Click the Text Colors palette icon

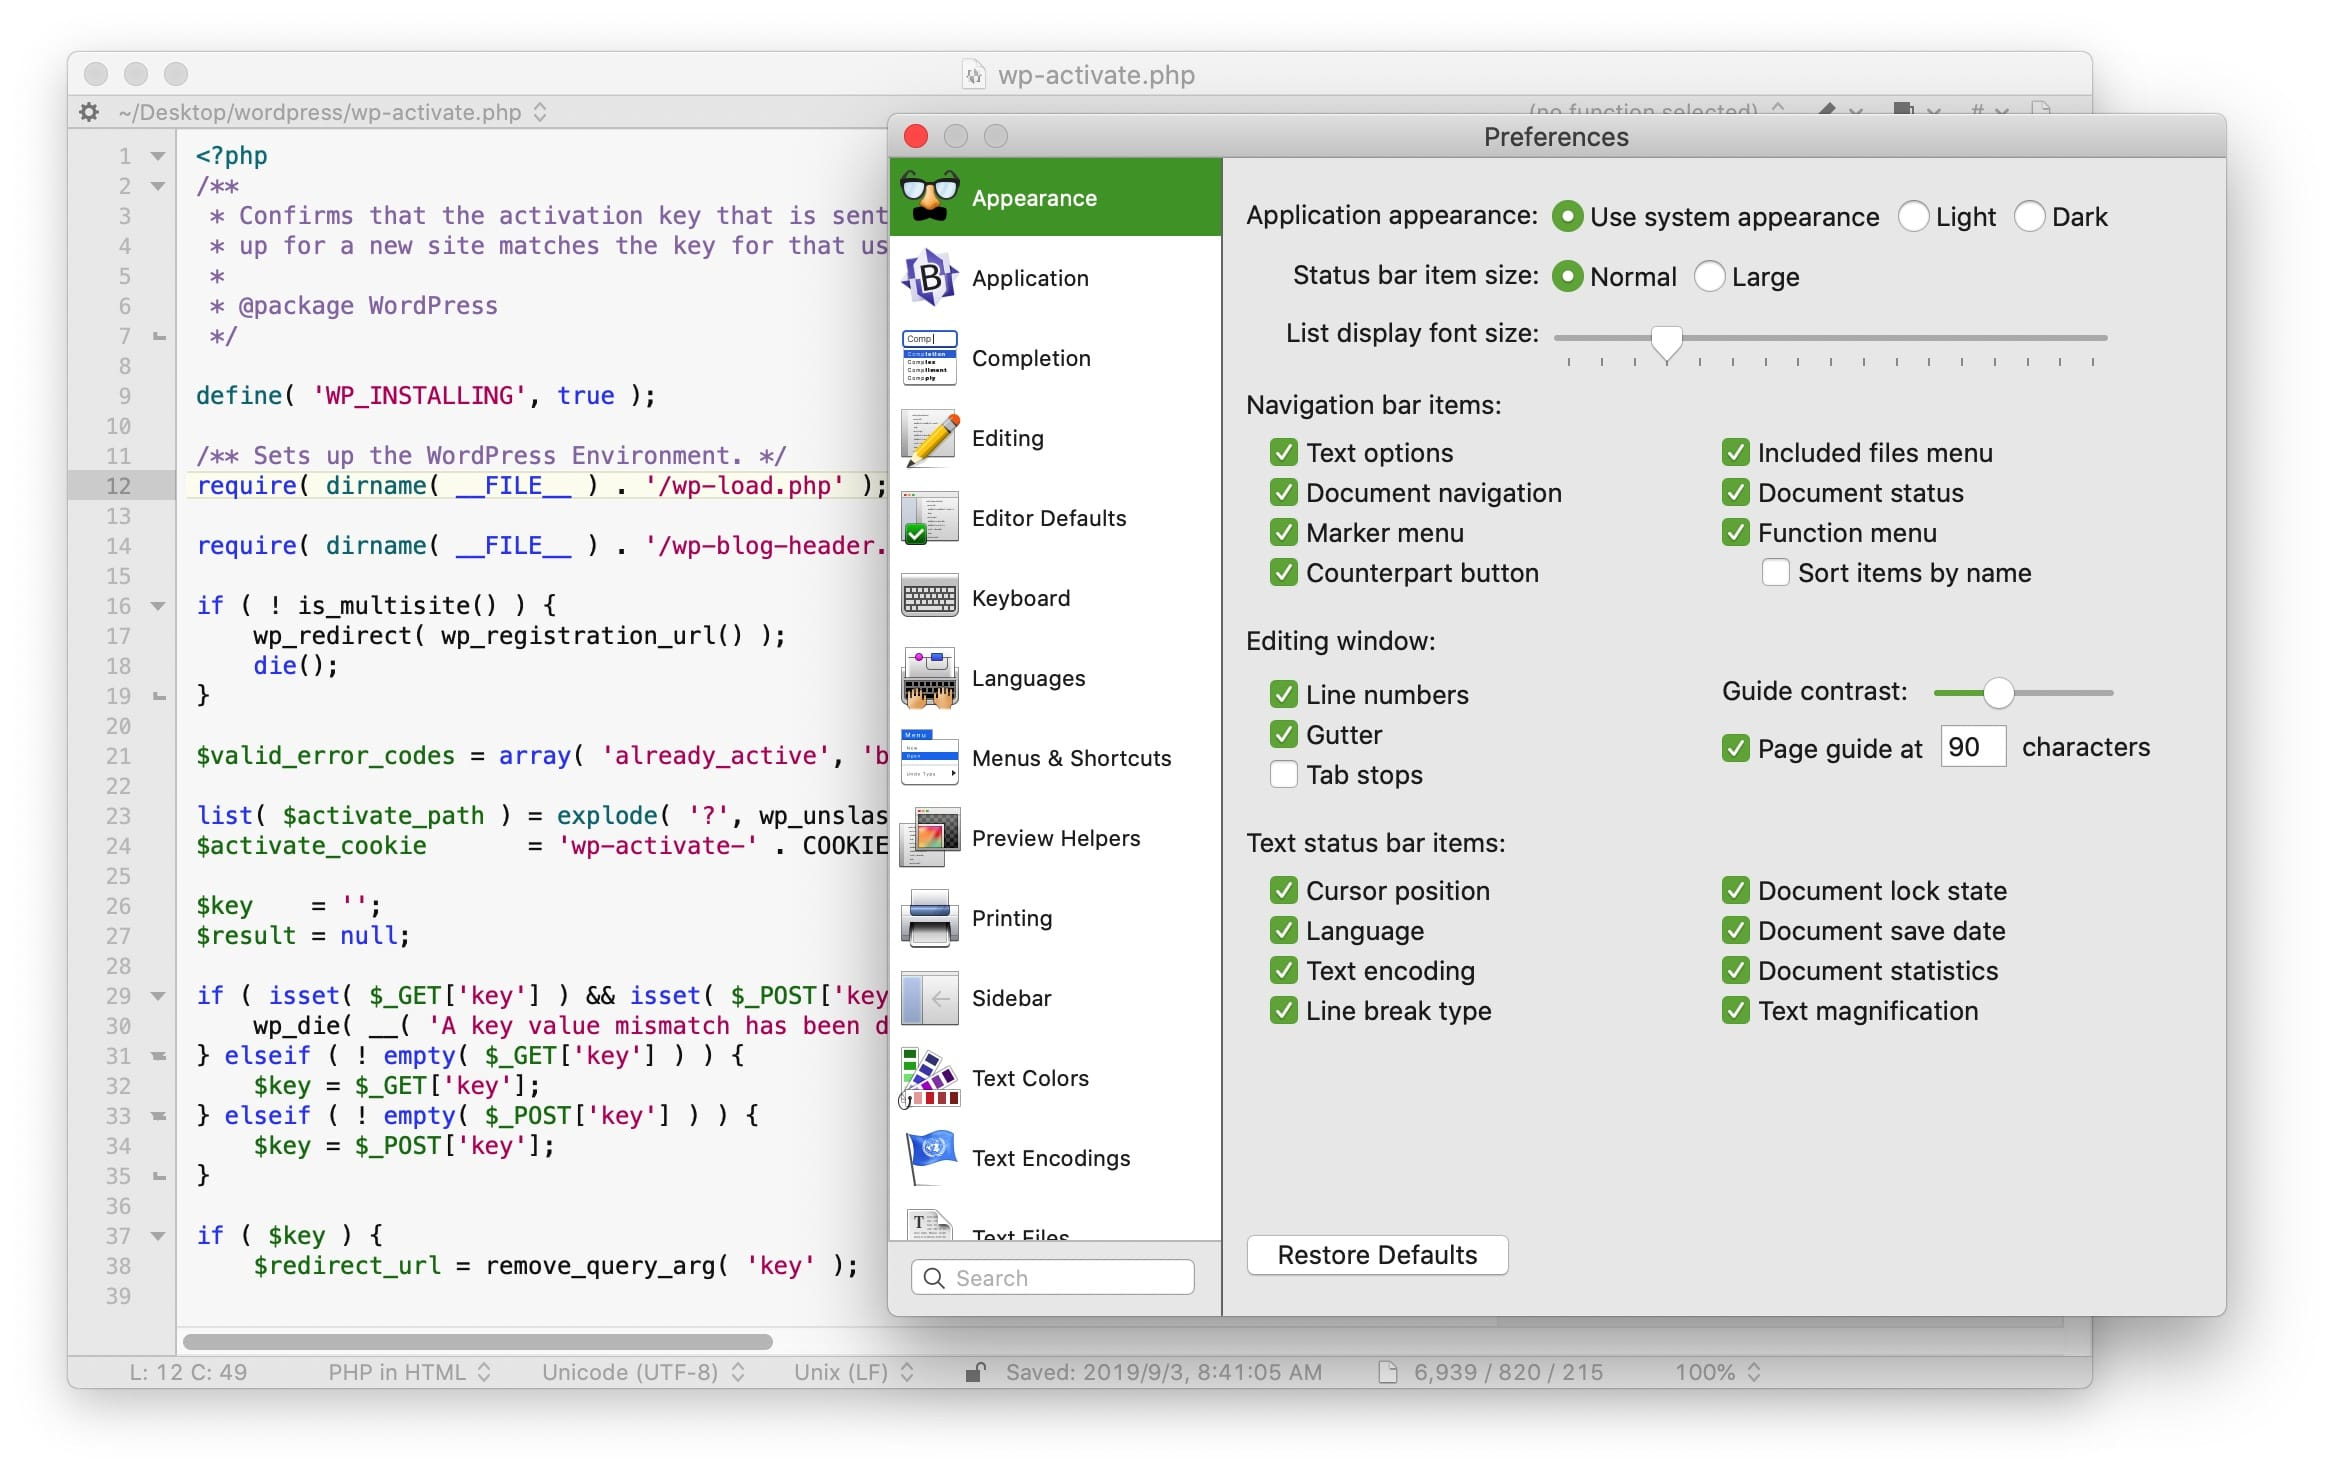click(930, 1078)
